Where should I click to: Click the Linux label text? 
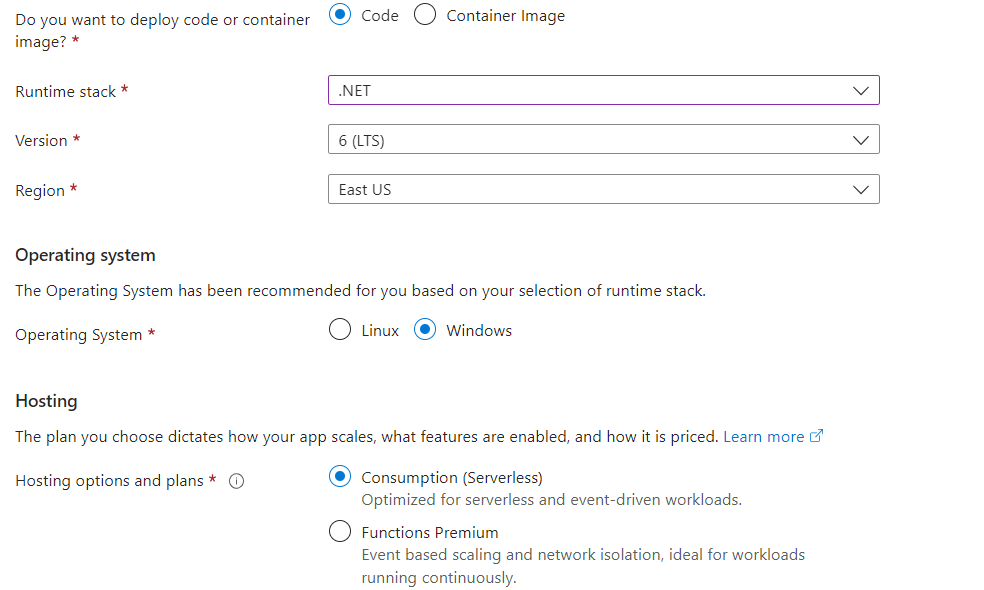[380, 331]
